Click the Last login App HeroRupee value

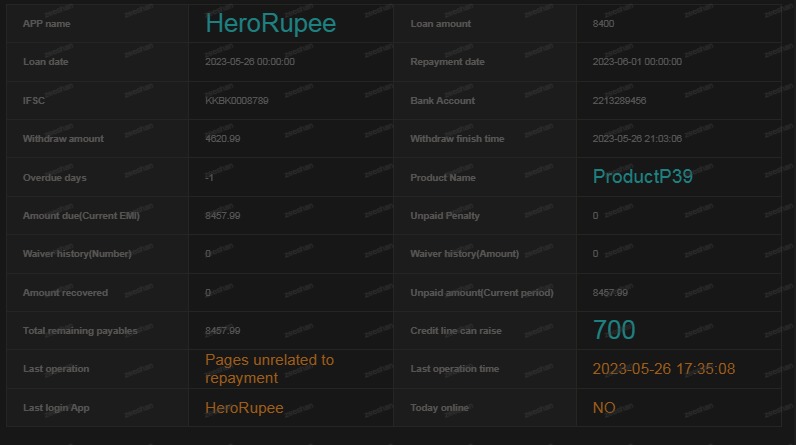(244, 408)
